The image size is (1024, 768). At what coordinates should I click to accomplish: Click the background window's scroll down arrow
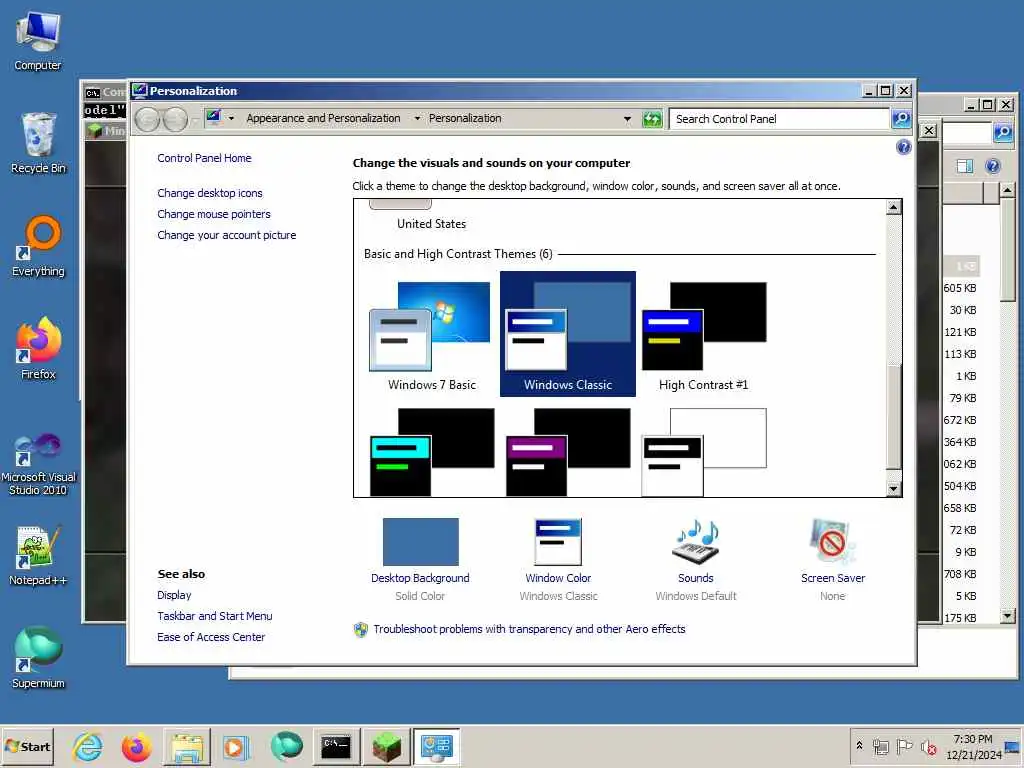(1007, 615)
